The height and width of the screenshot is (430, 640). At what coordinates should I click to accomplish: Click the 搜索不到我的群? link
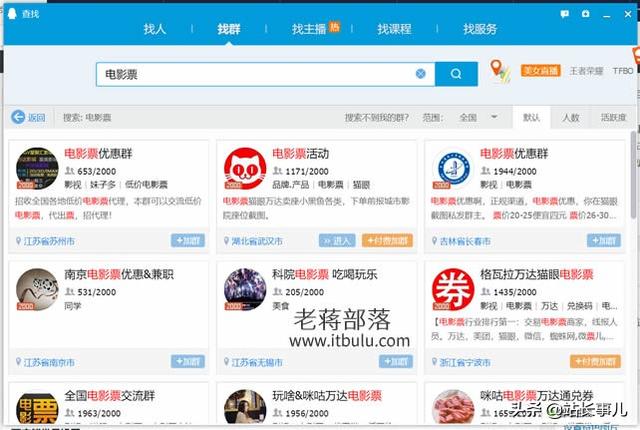pyautogui.click(x=376, y=117)
